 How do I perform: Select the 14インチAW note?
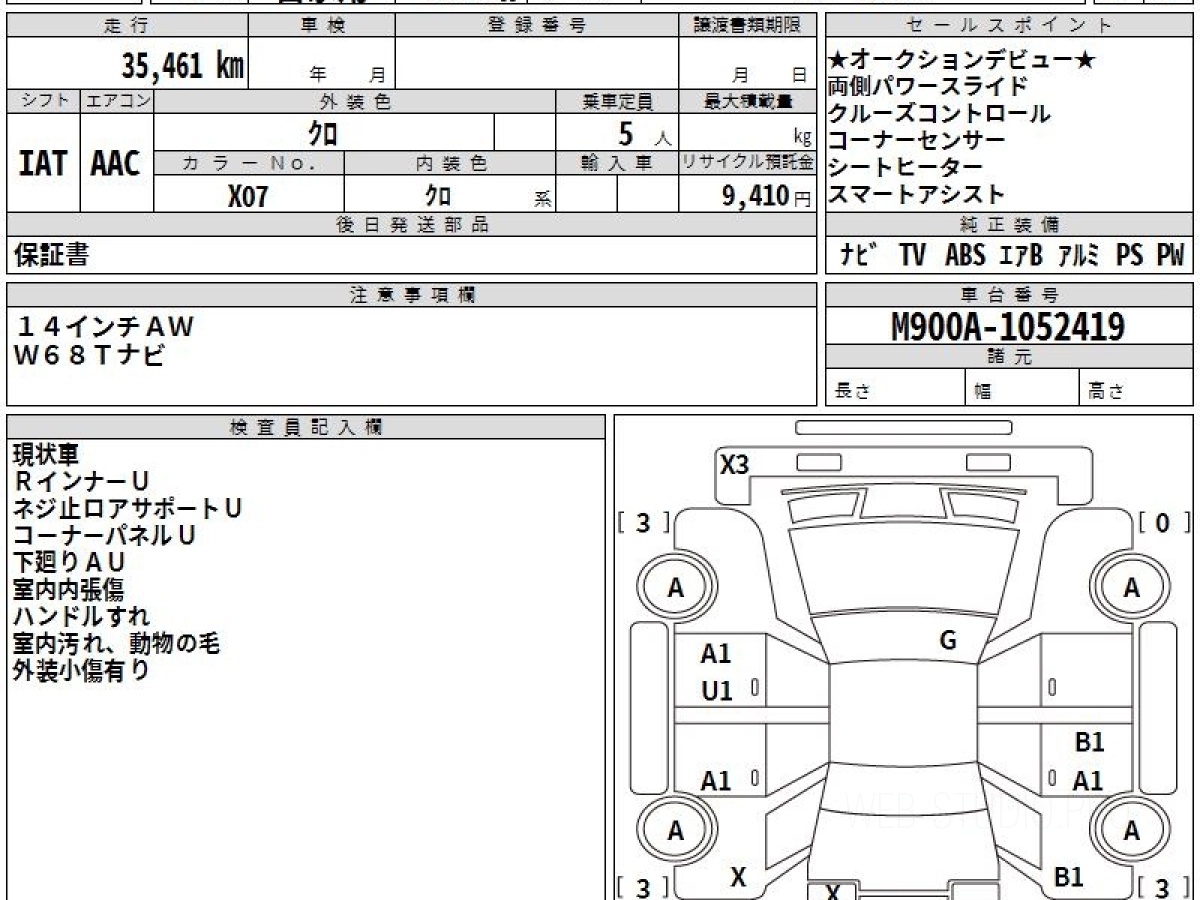[x=104, y=327]
